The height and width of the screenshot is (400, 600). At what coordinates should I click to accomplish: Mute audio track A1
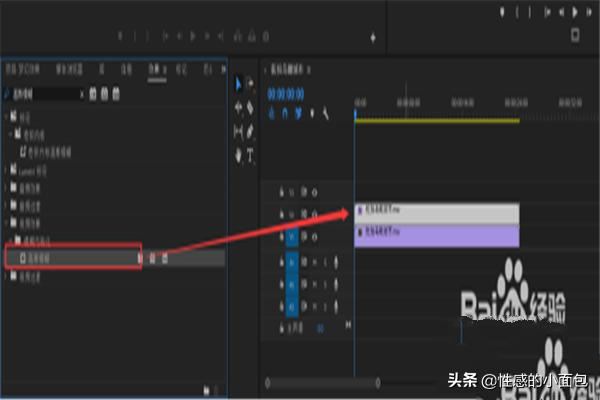315,262
